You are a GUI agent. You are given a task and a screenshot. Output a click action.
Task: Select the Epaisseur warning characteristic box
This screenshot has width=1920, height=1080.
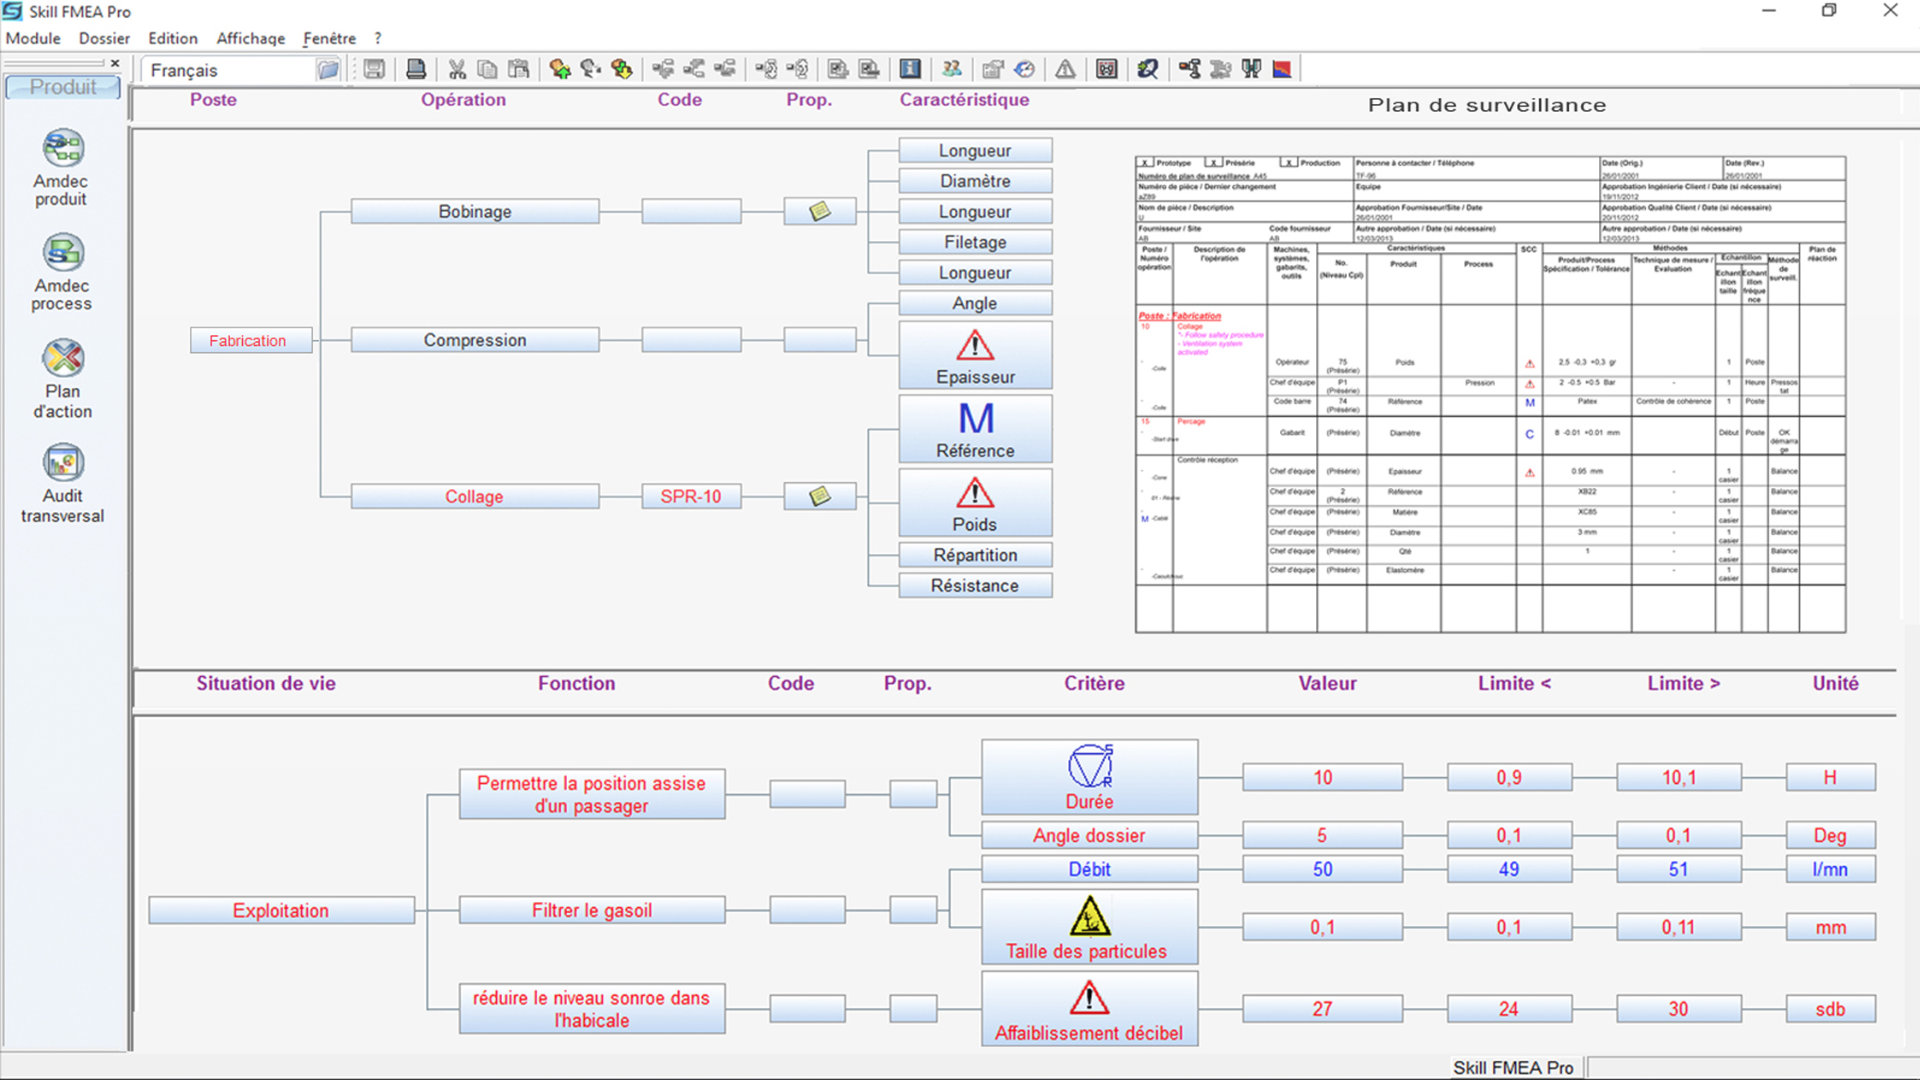[975, 355]
